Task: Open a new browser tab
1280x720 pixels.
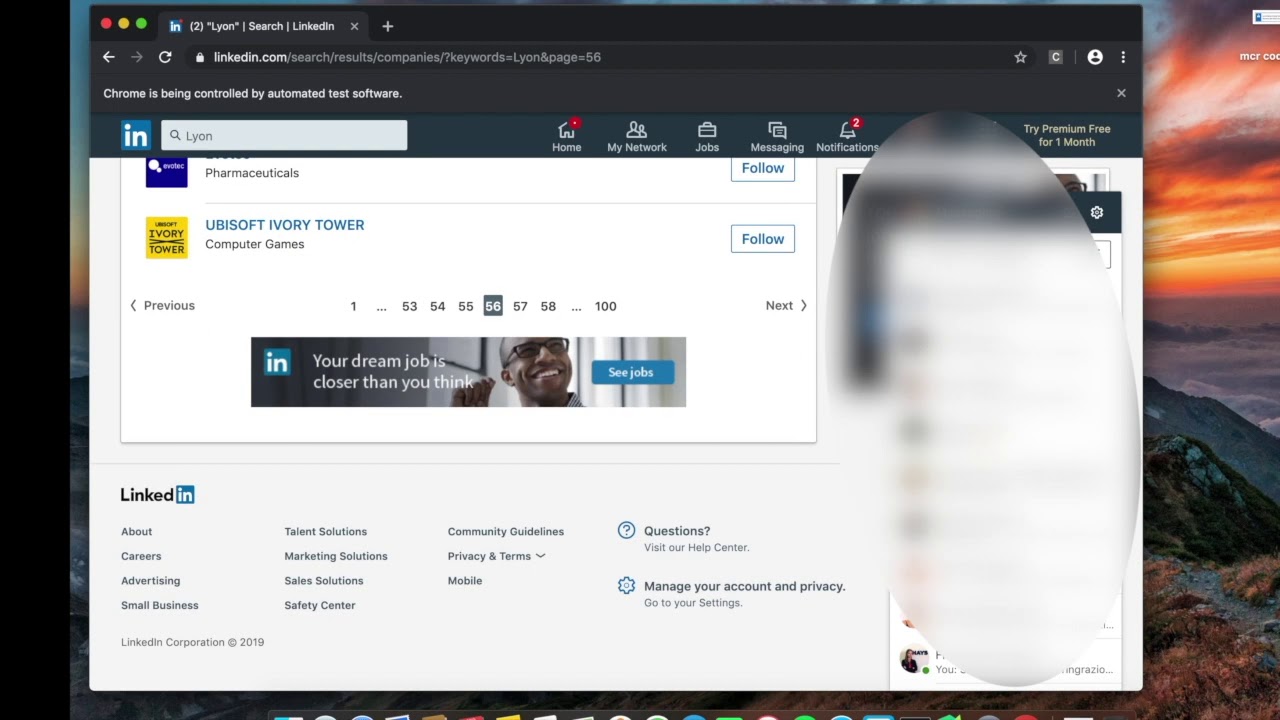Action: (388, 26)
